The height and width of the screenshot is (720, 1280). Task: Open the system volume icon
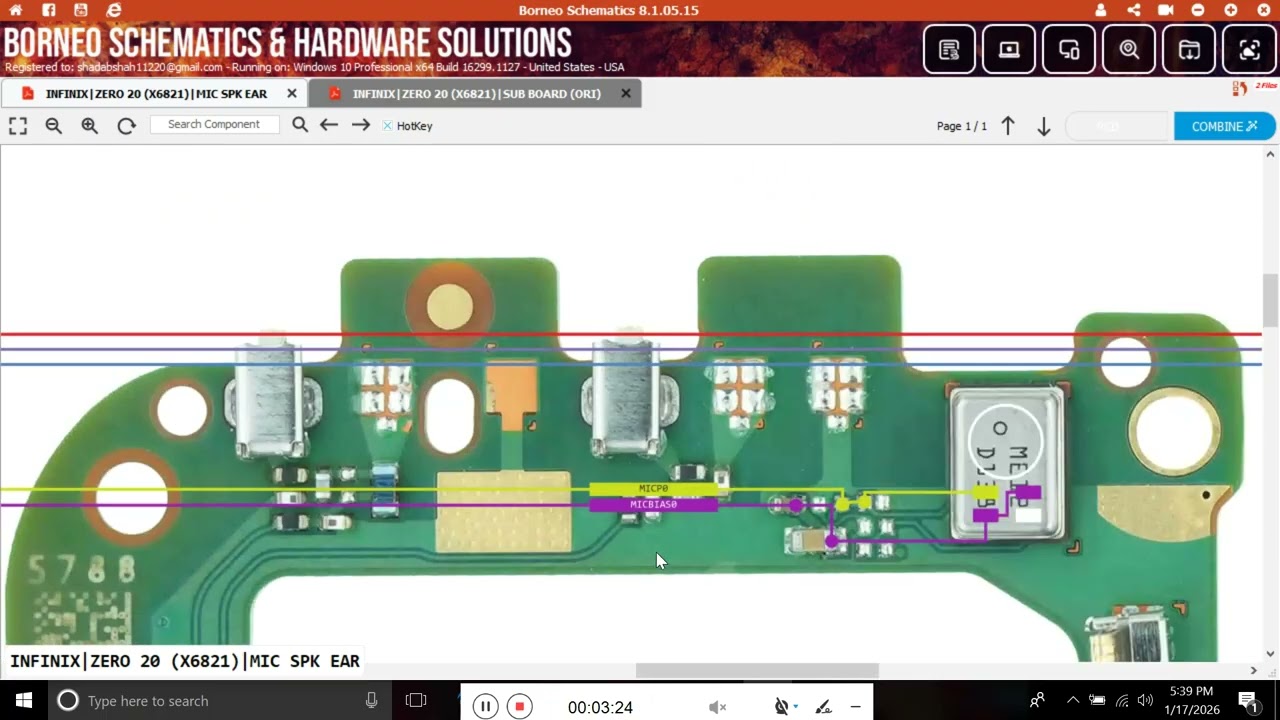1145,700
